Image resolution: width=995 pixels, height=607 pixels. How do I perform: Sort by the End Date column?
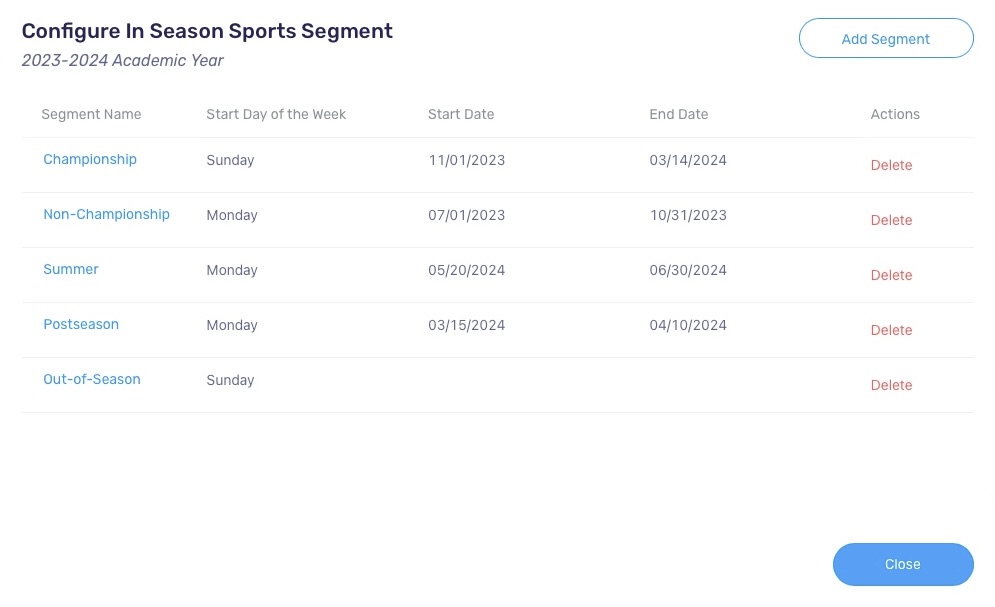pos(679,114)
